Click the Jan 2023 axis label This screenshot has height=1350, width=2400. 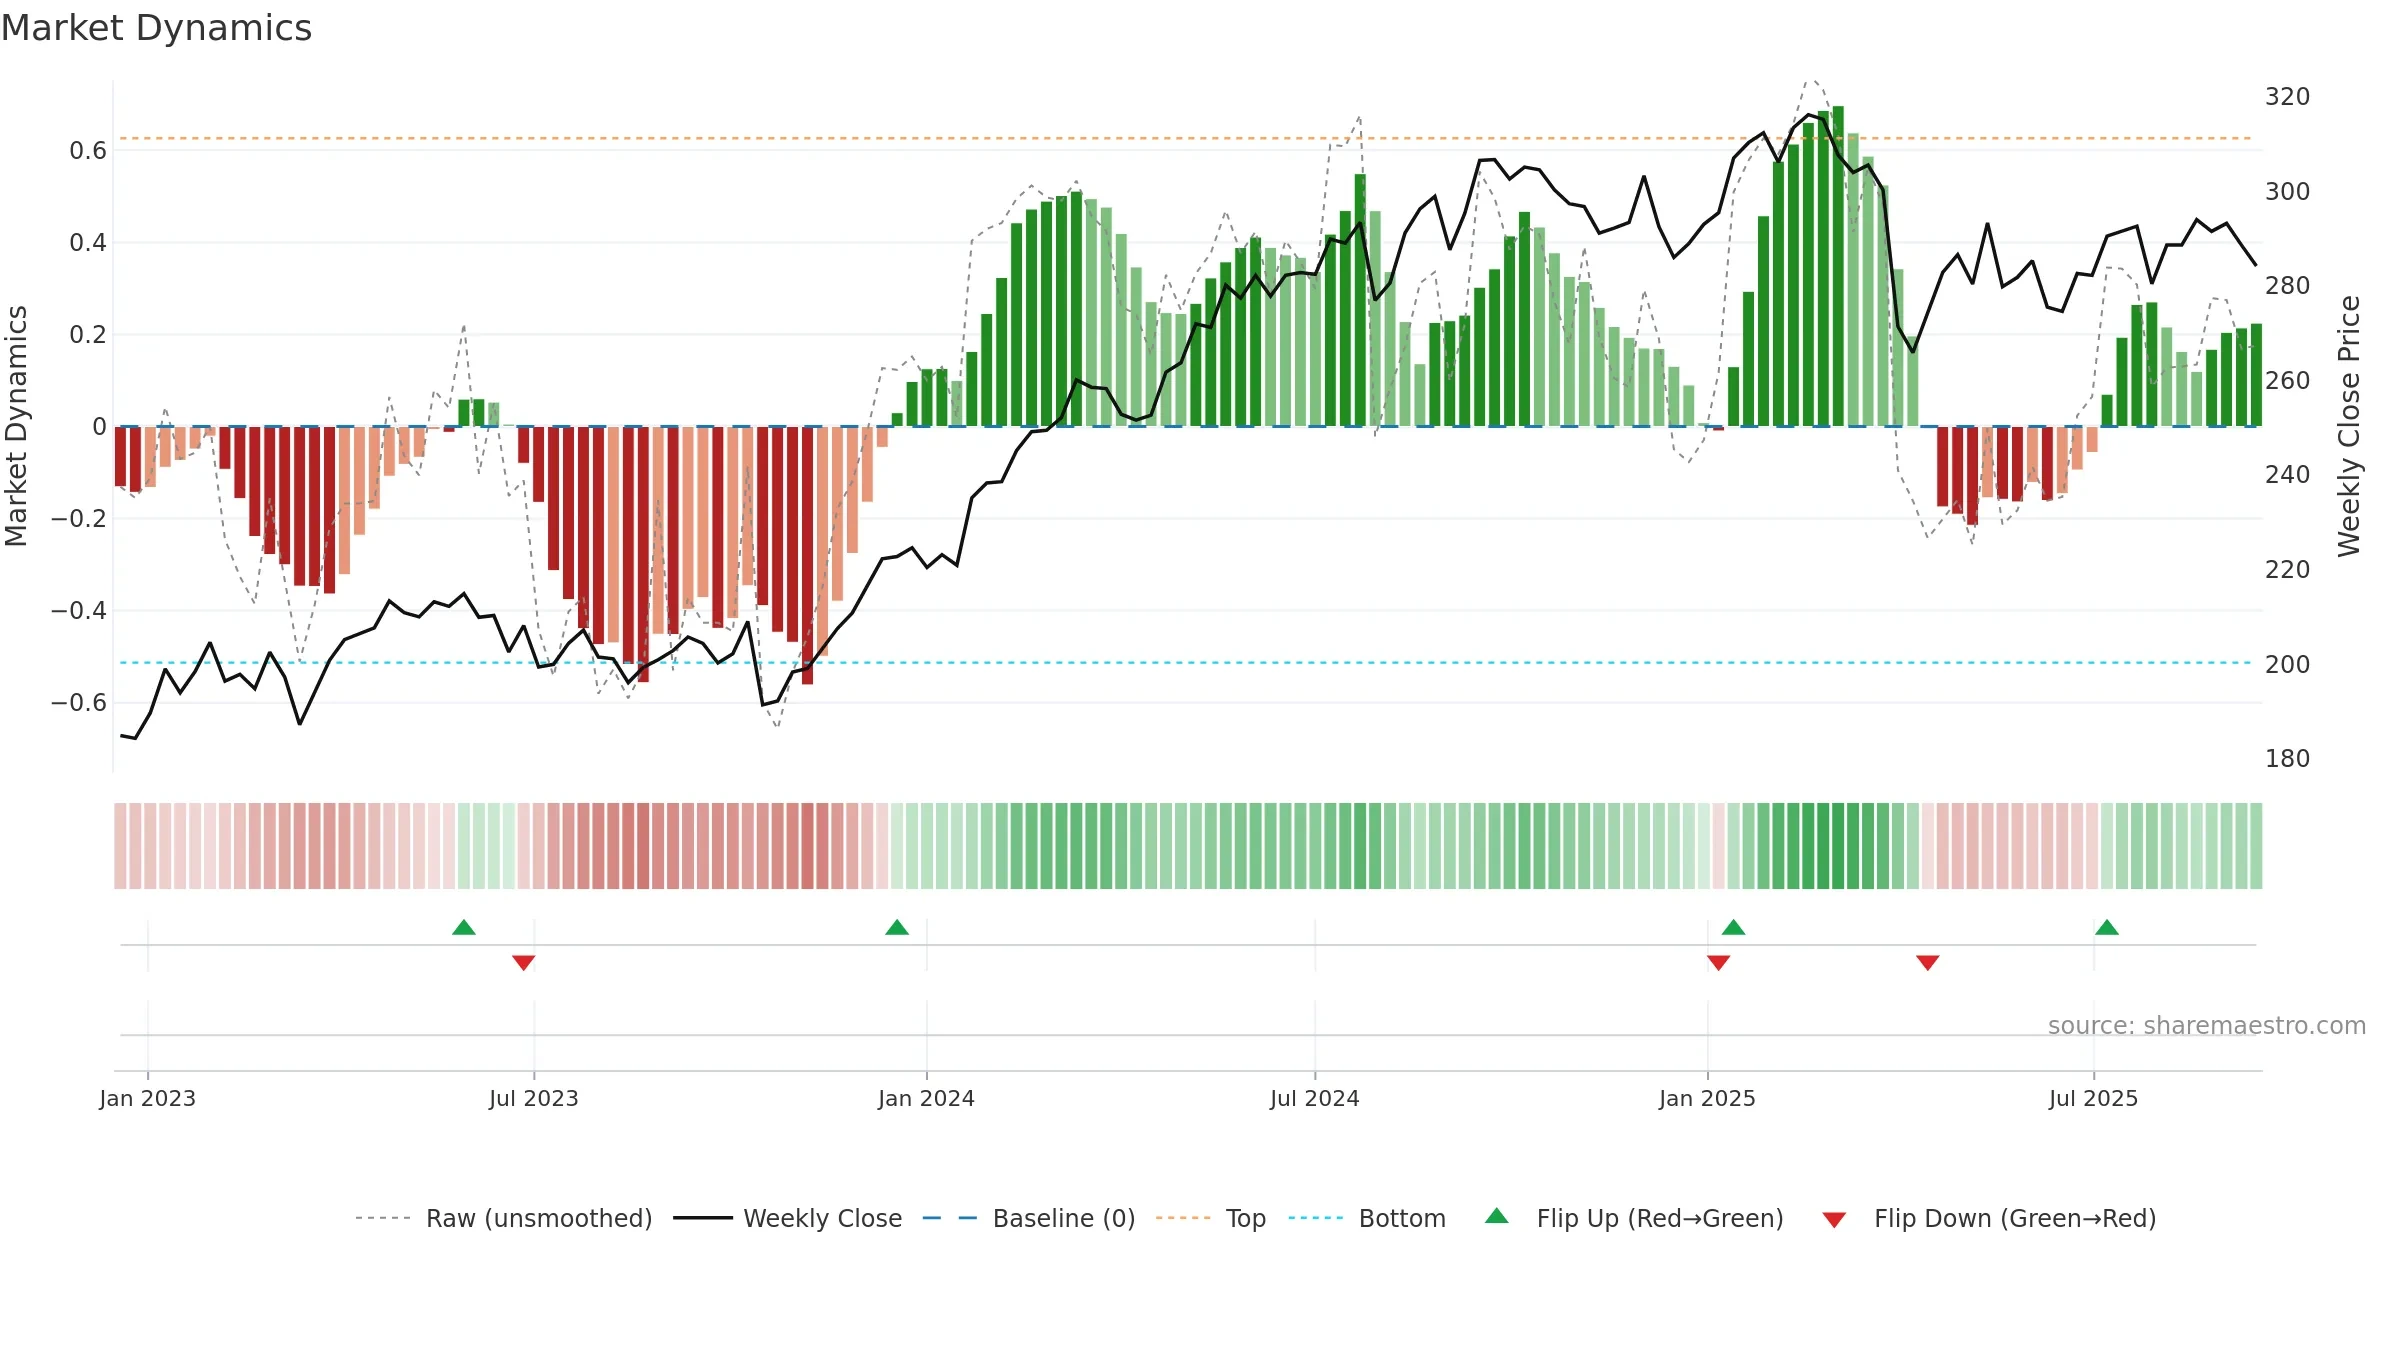[148, 1098]
